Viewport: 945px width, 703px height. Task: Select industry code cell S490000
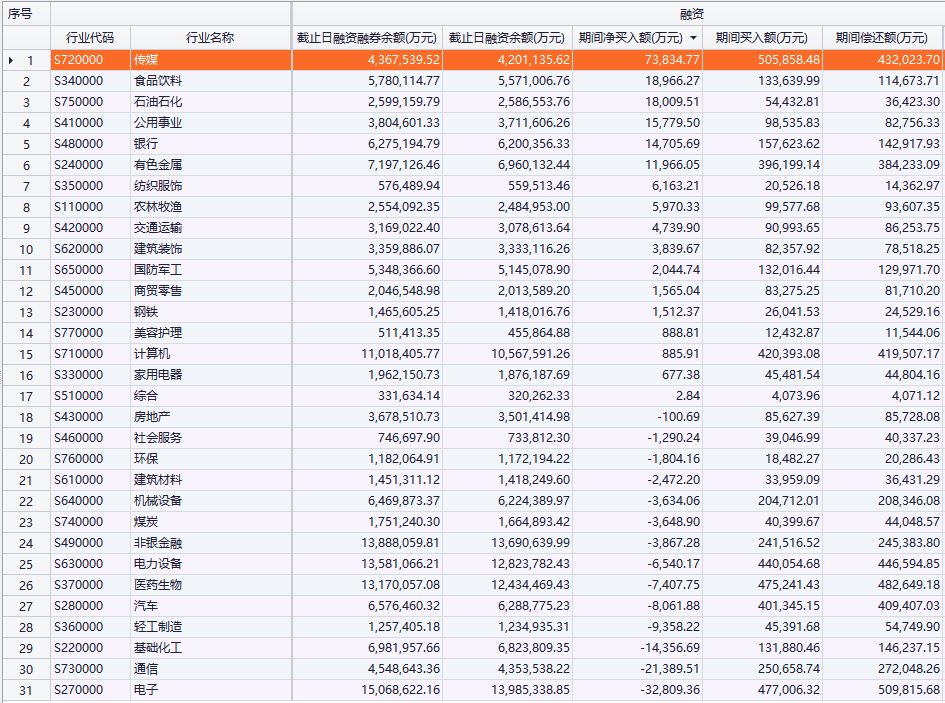point(90,543)
